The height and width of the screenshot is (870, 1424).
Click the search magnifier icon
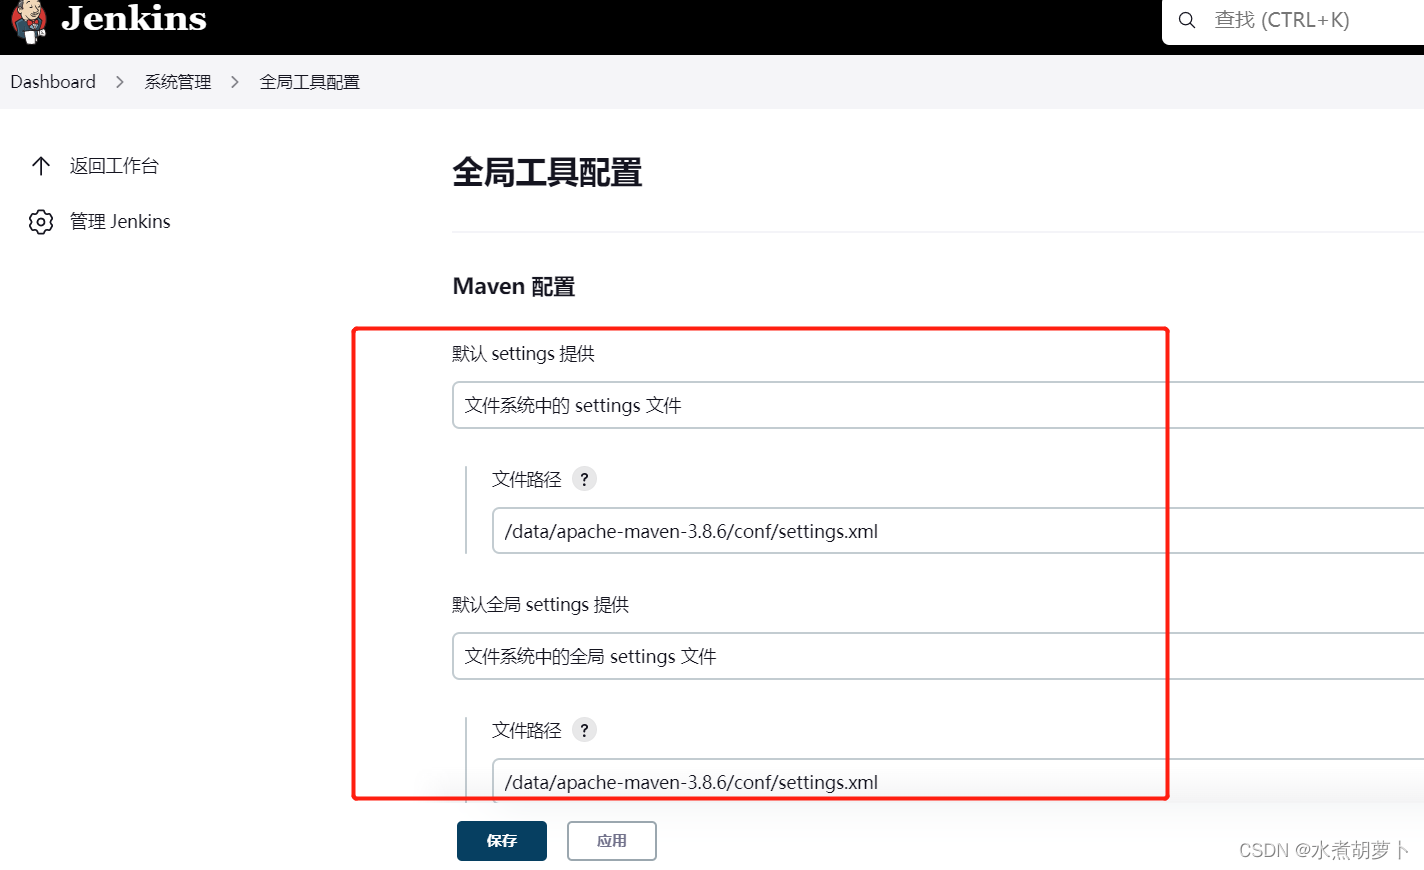1186,19
